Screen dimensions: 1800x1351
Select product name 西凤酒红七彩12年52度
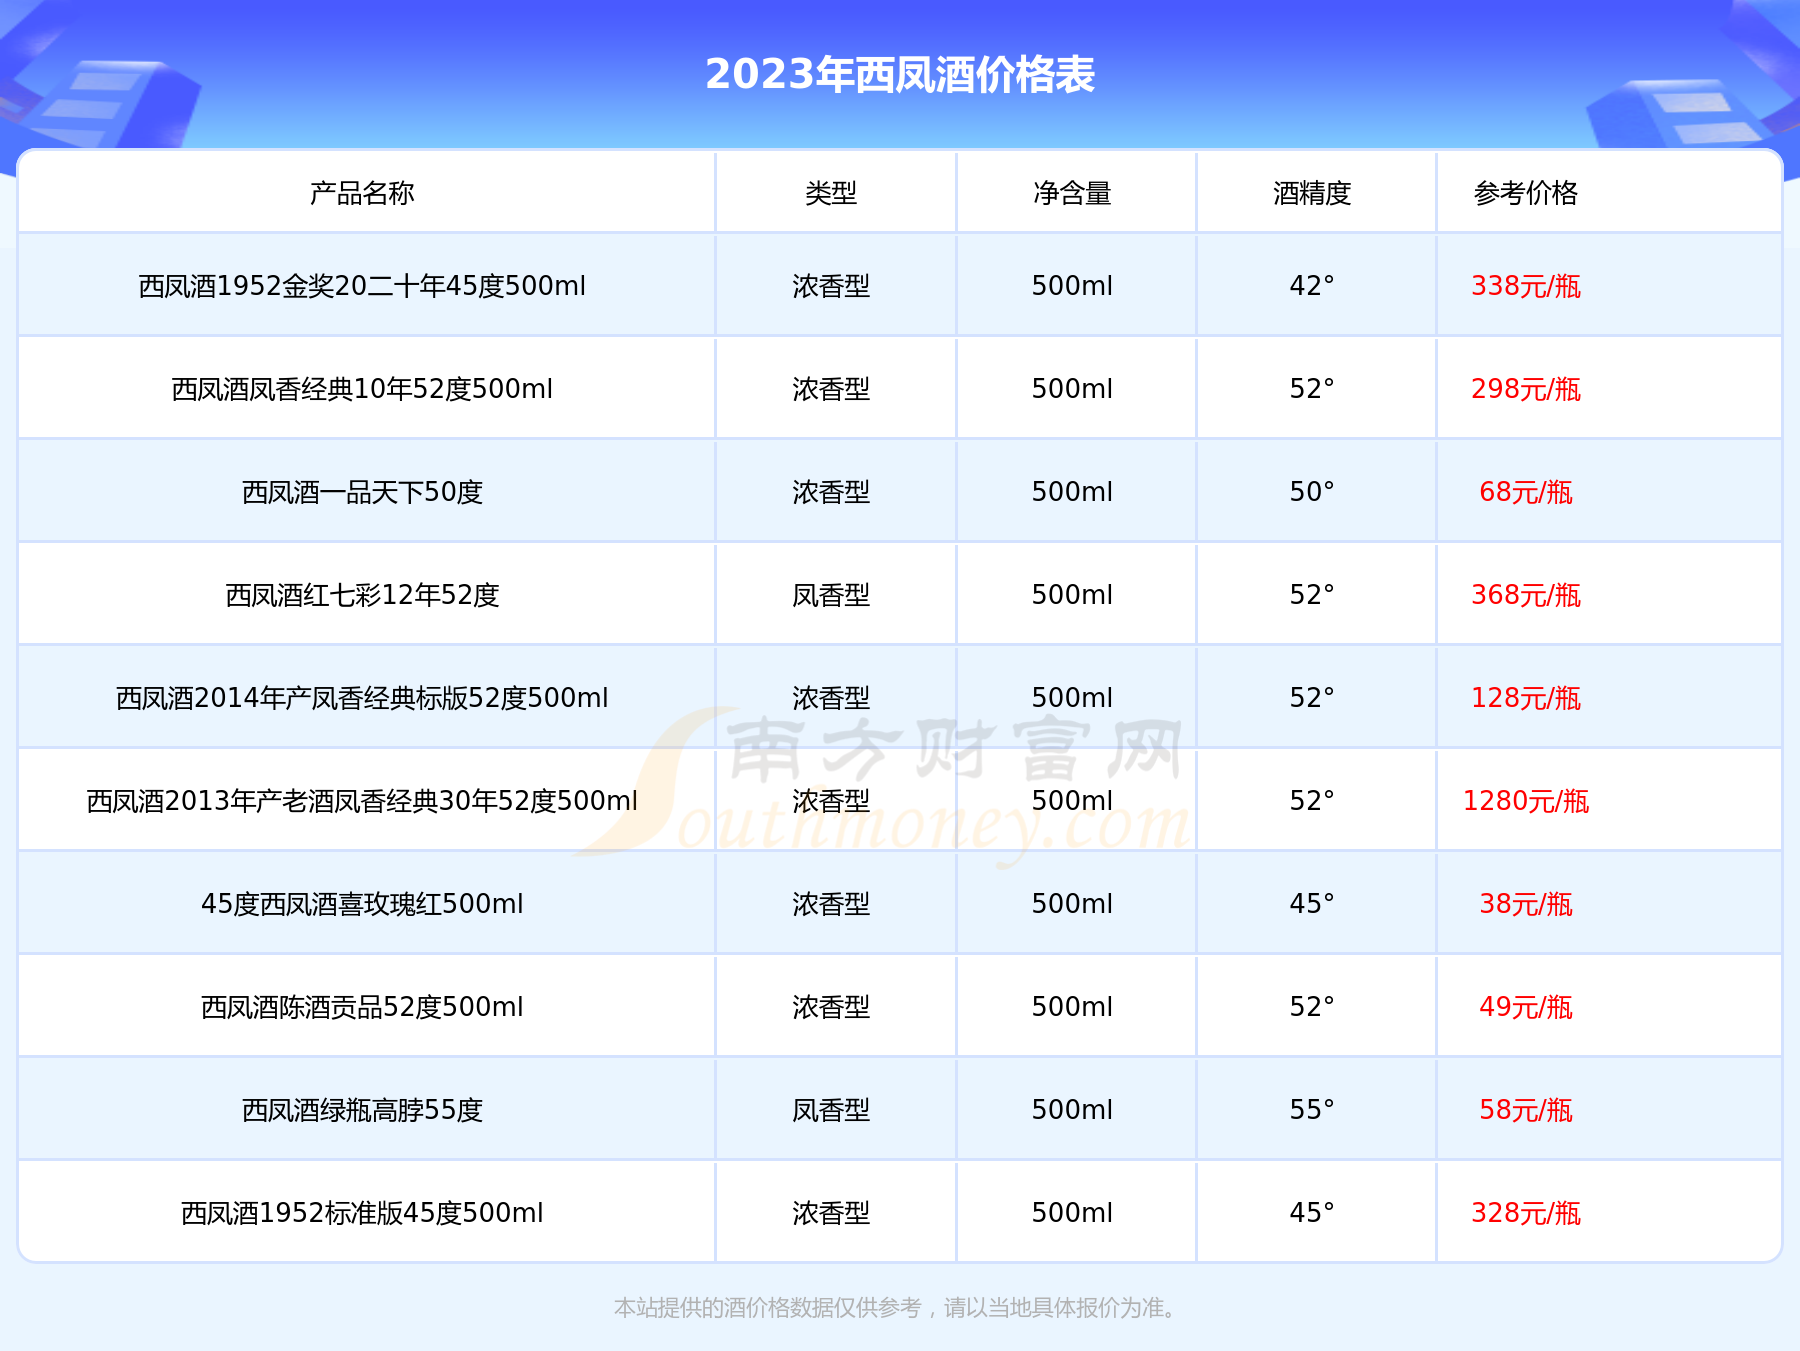pyautogui.click(x=362, y=595)
